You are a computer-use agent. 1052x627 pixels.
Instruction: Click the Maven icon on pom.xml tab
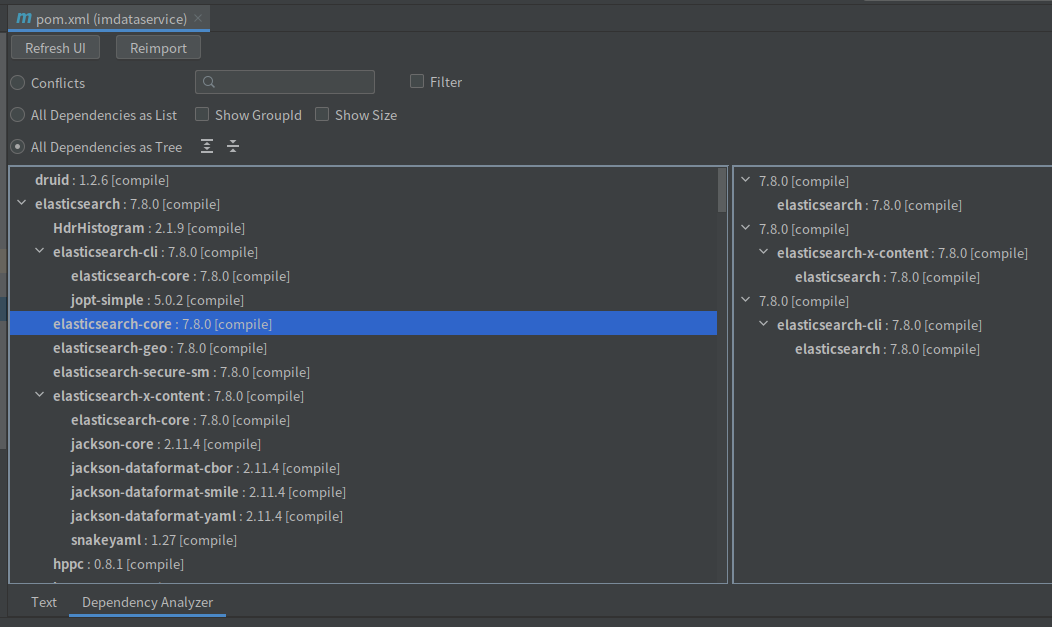tap(23, 18)
